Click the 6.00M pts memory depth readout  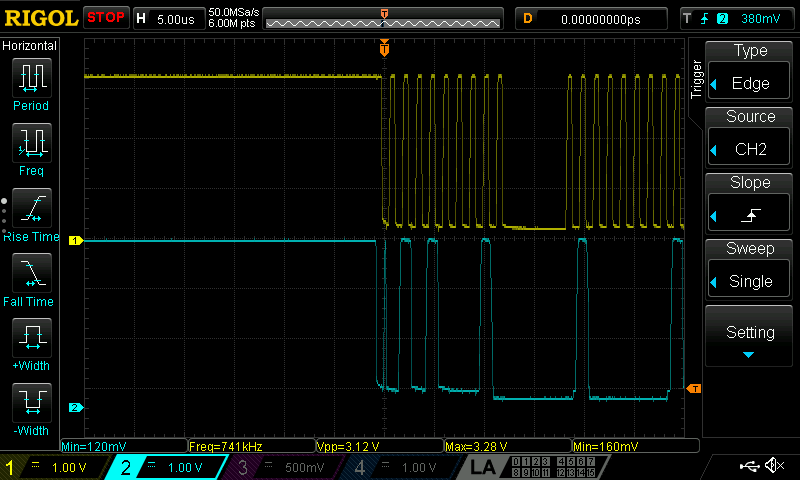pyautogui.click(x=232, y=23)
